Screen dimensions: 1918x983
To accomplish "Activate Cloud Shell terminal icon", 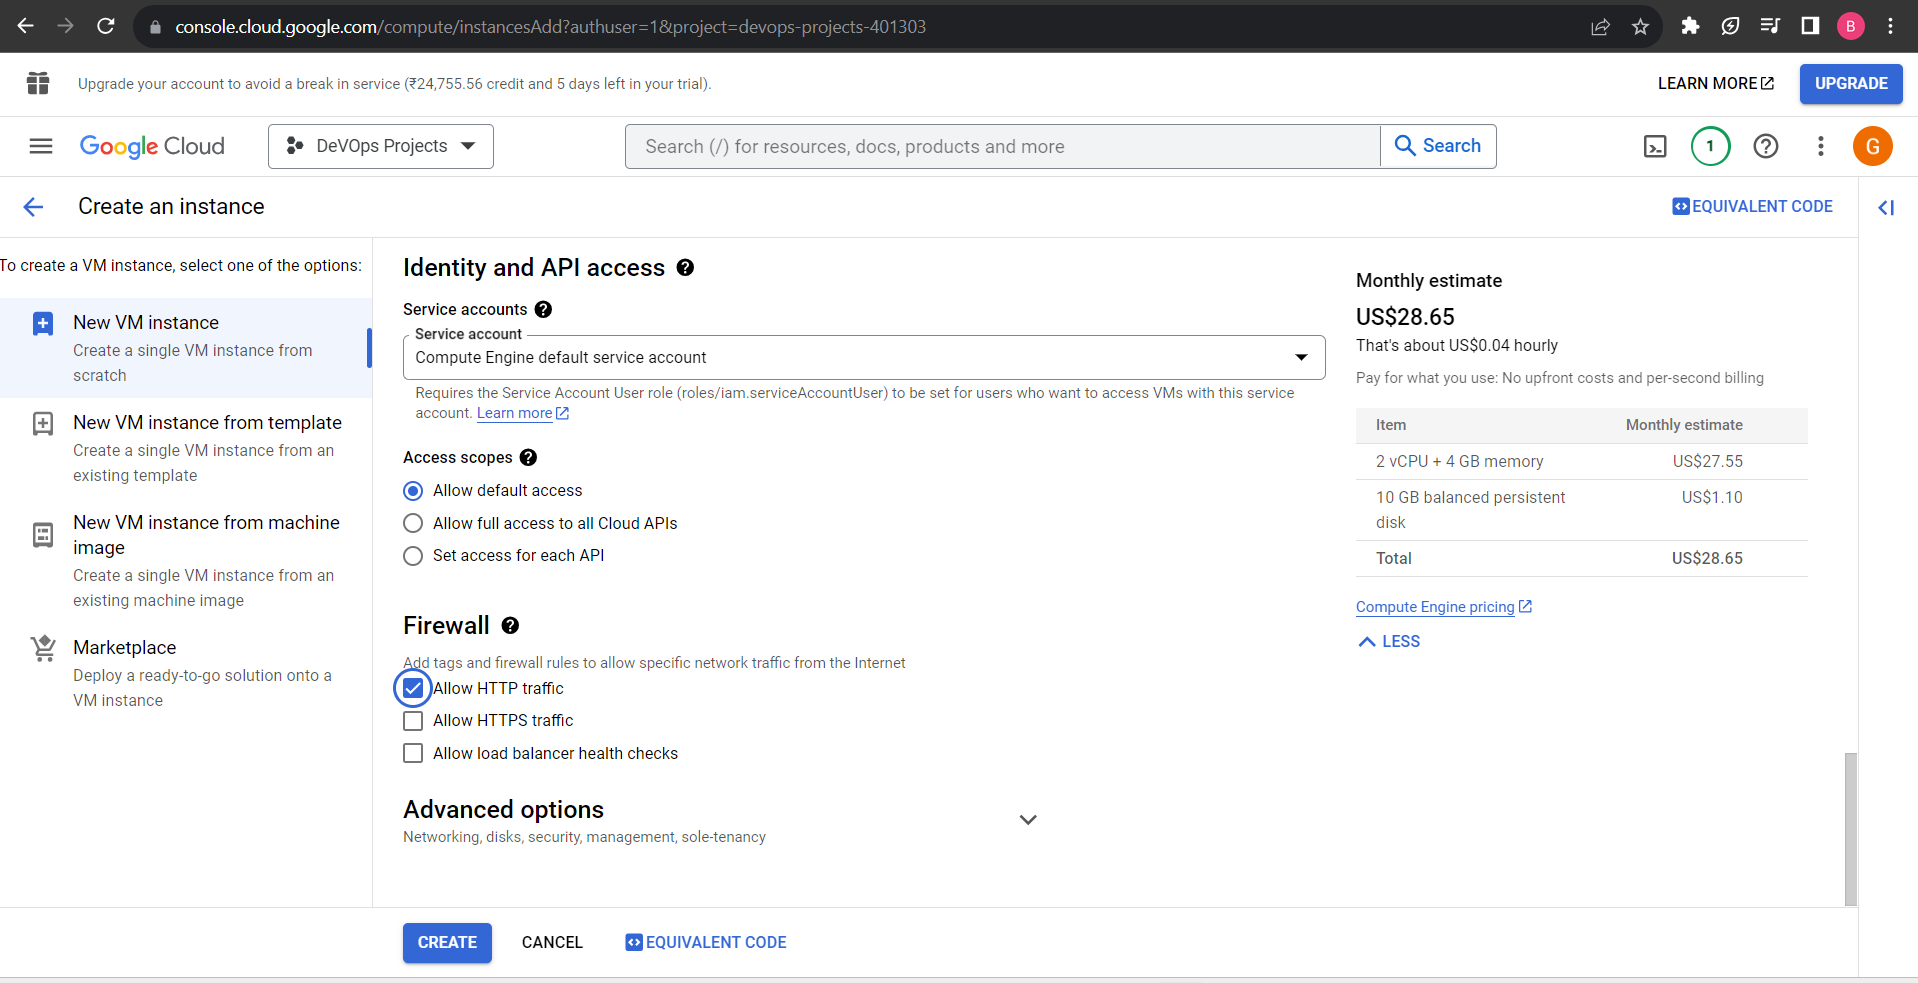I will [x=1655, y=146].
